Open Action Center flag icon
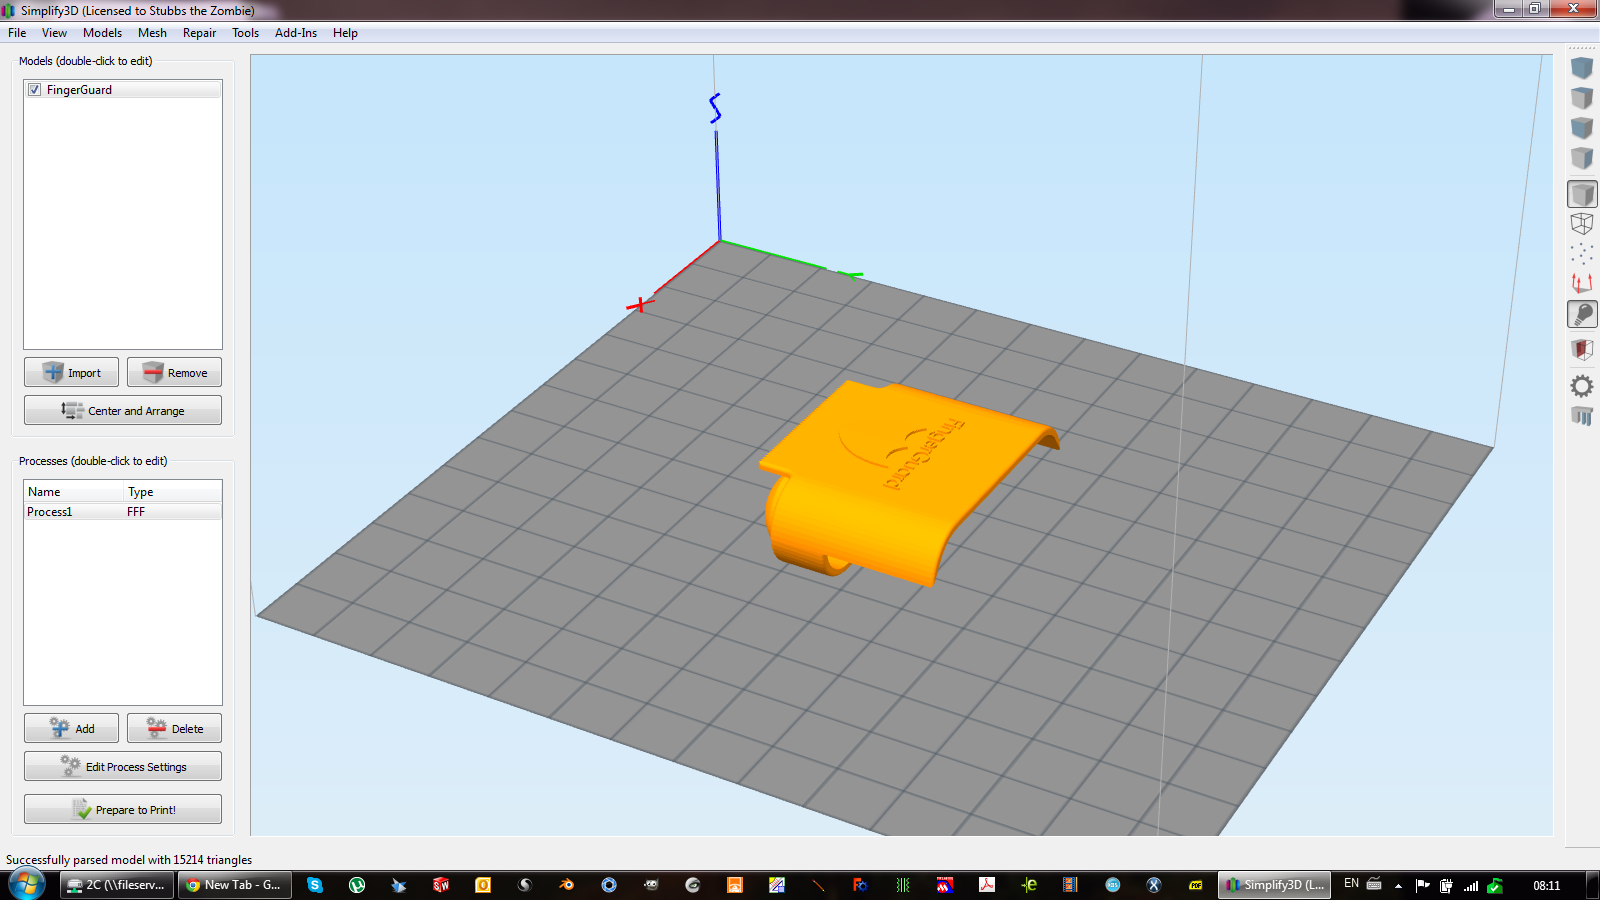1600x900 pixels. pos(1422,885)
